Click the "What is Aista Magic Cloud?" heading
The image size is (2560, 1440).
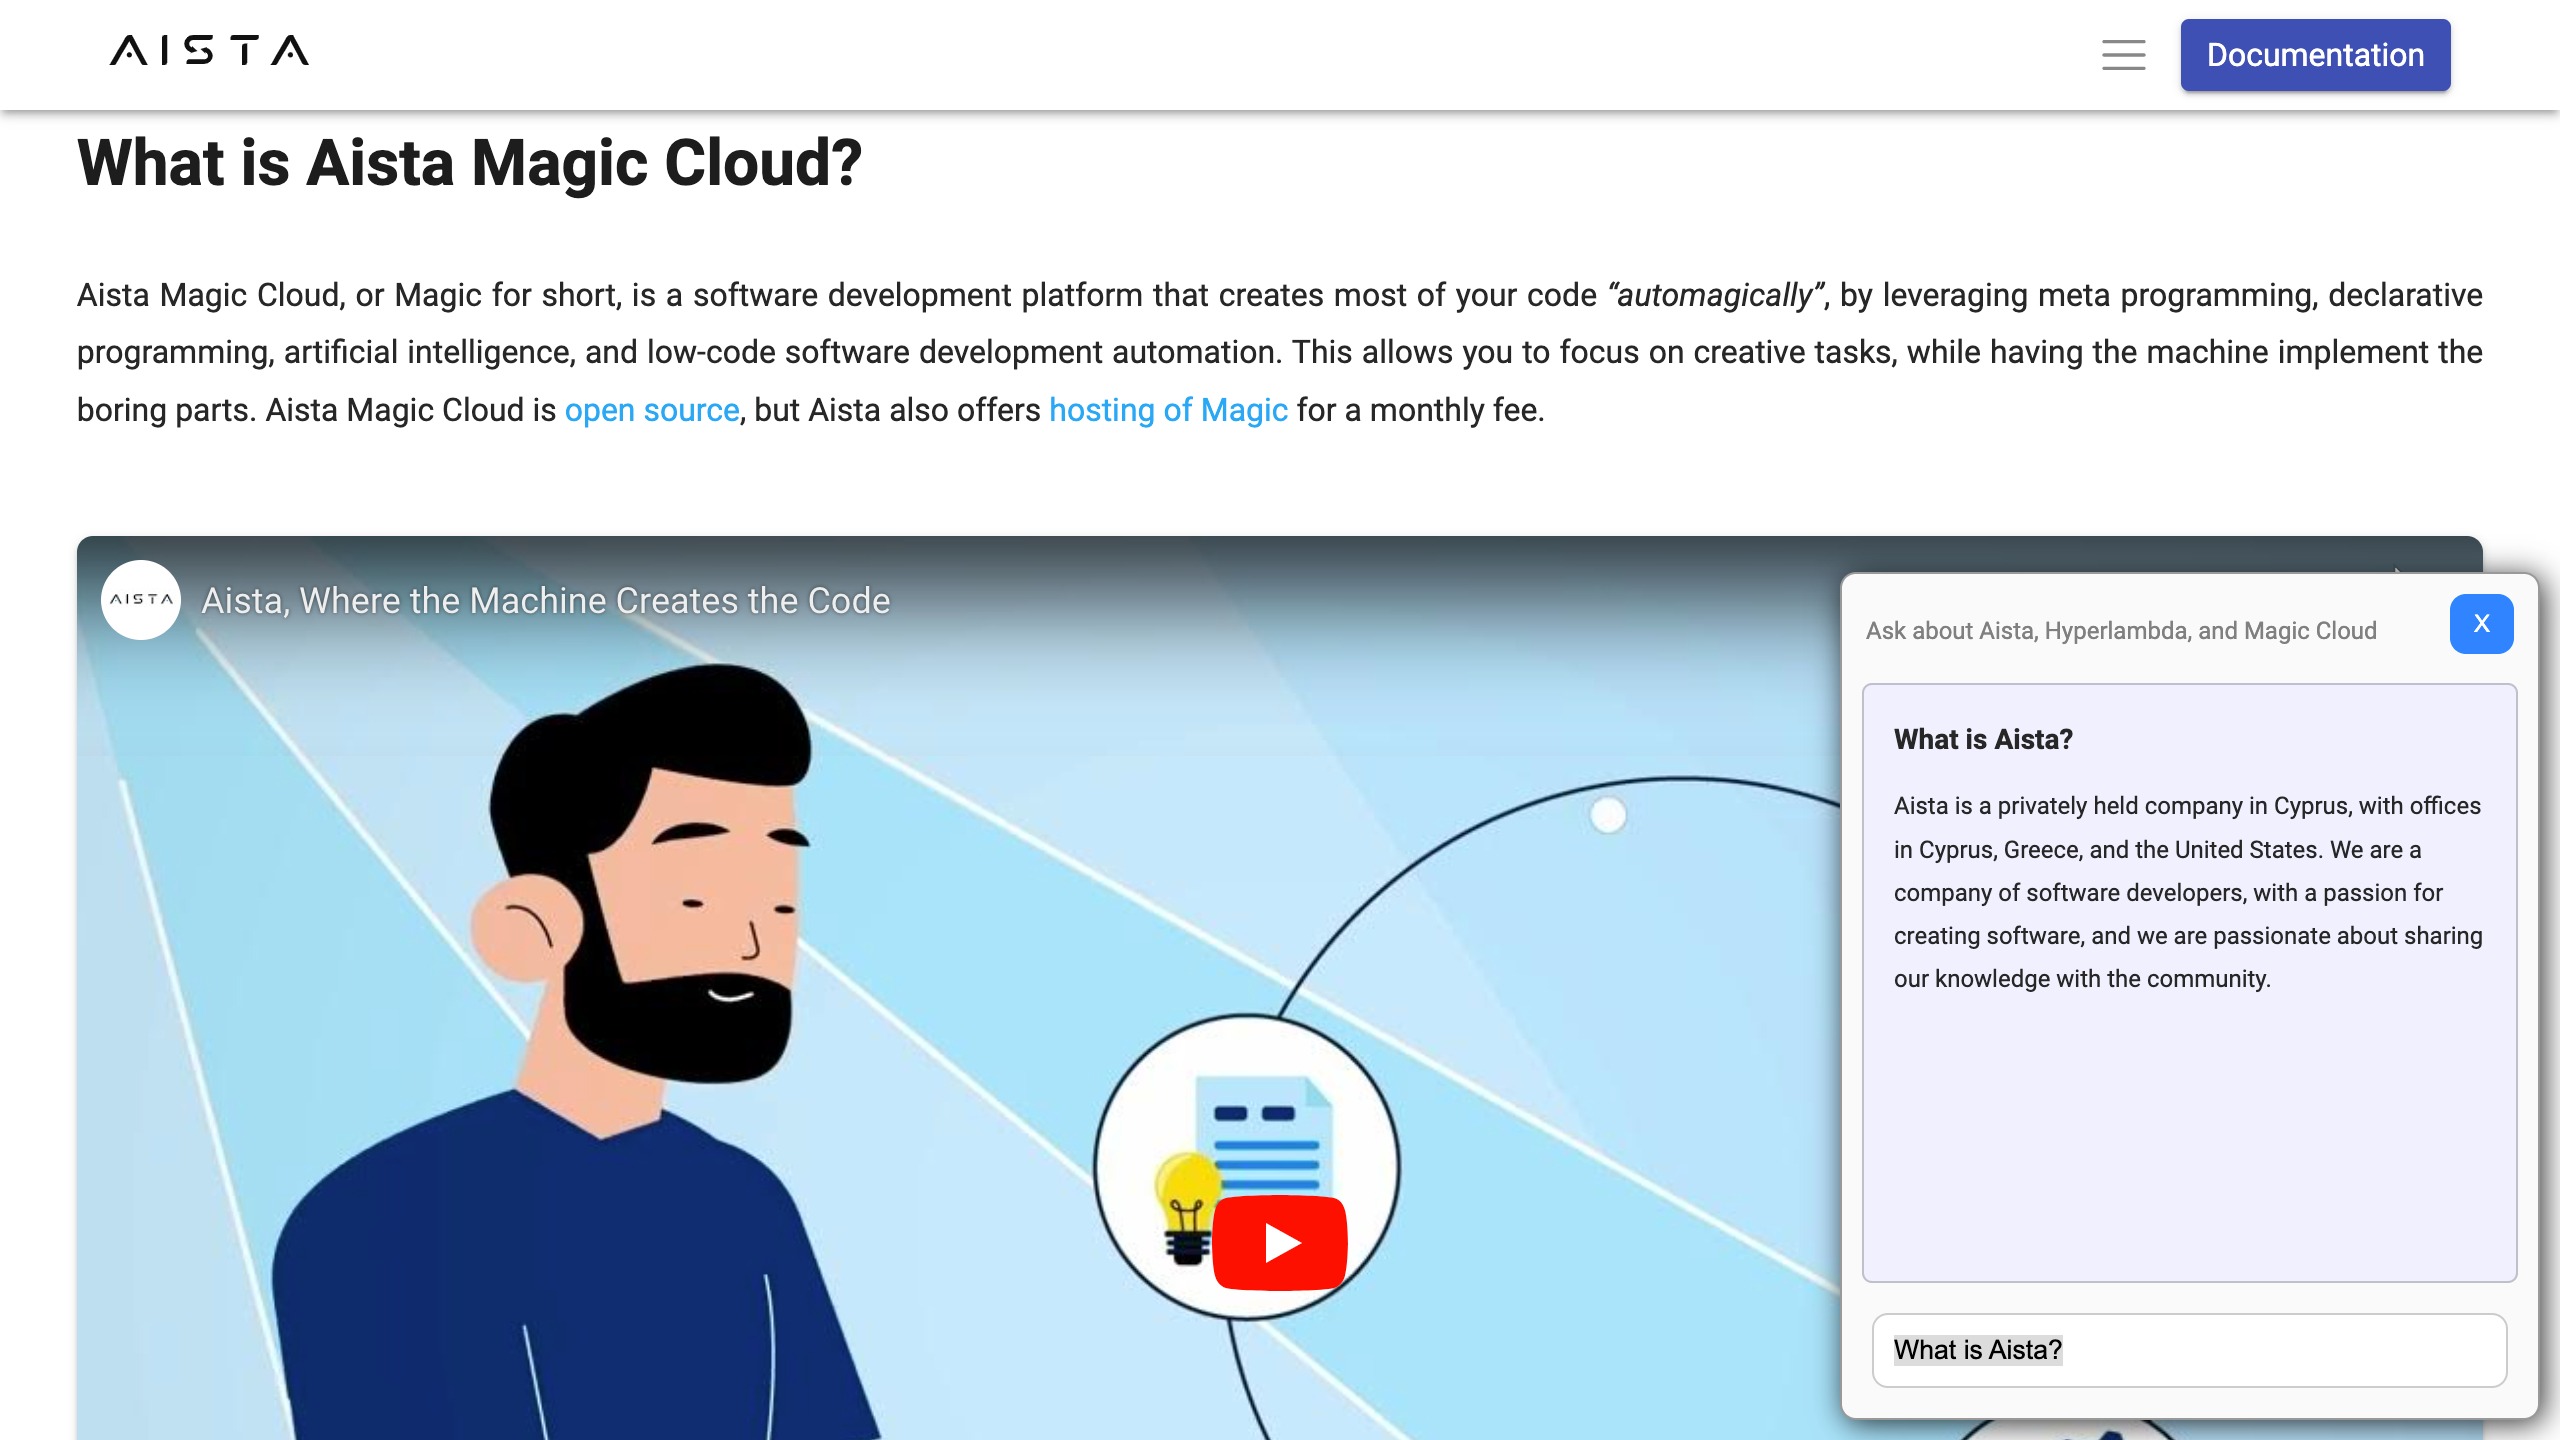469,163
